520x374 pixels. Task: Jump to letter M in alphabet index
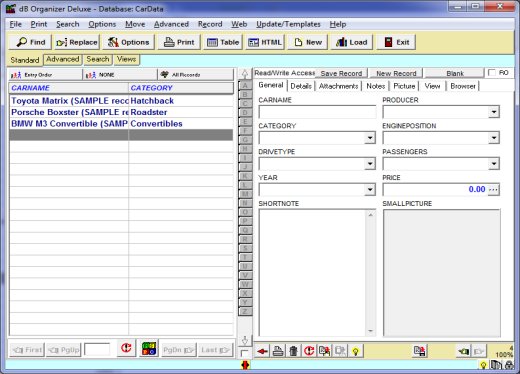pyautogui.click(x=245, y=194)
